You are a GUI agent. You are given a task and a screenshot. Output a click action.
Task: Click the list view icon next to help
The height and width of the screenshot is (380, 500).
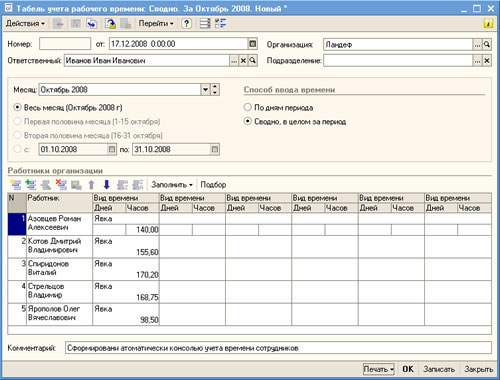click(205, 24)
